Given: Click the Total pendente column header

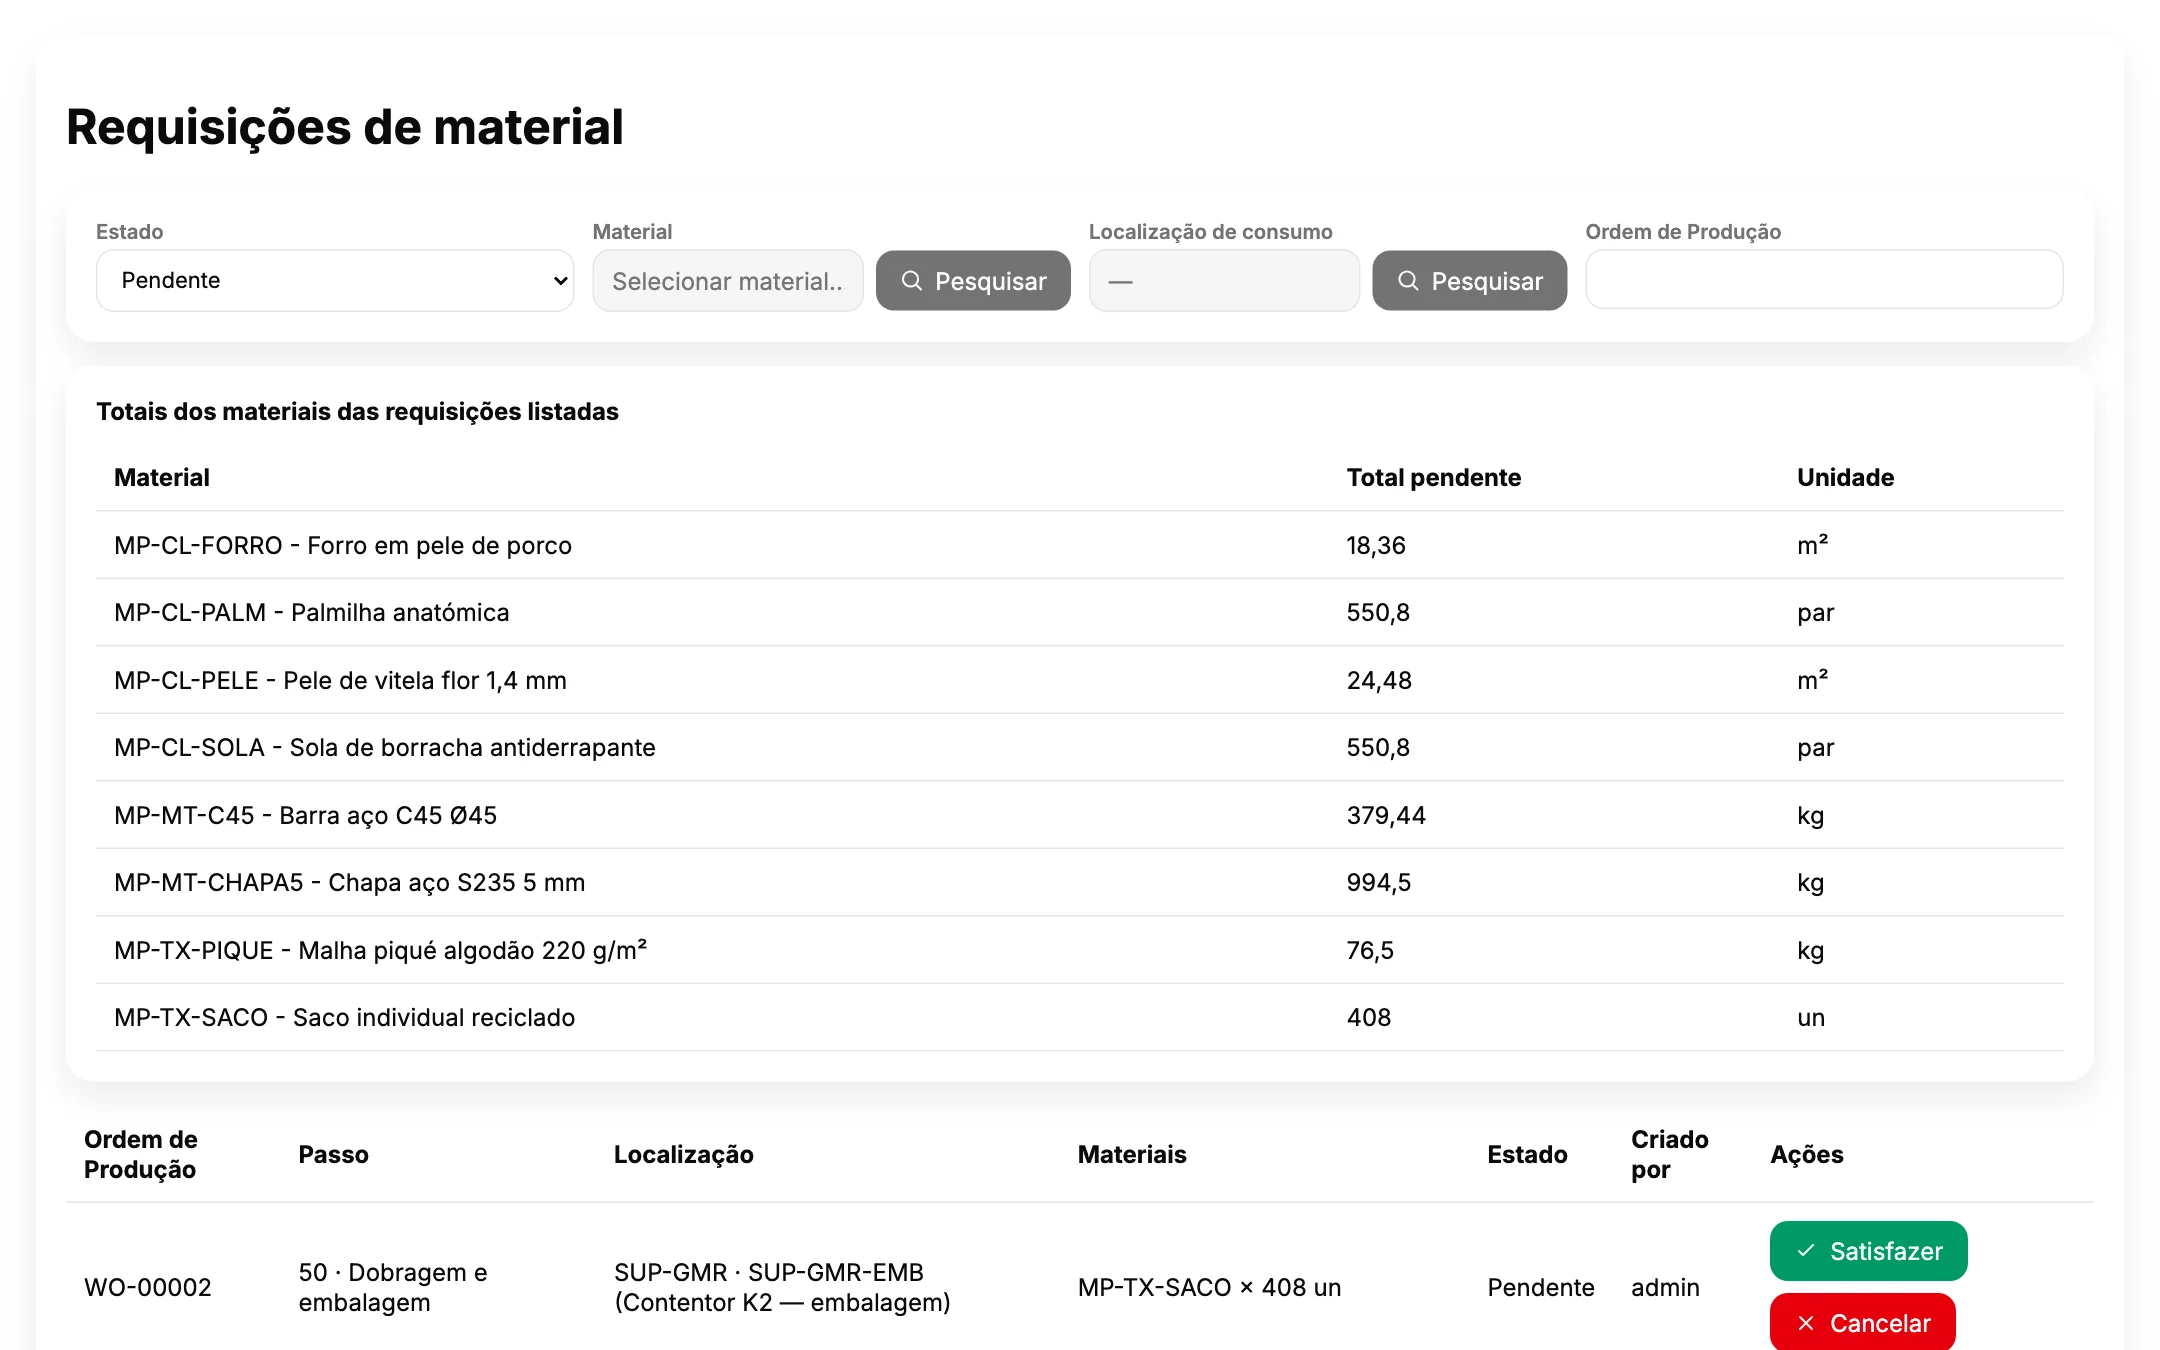Looking at the screenshot, I should (x=1433, y=477).
